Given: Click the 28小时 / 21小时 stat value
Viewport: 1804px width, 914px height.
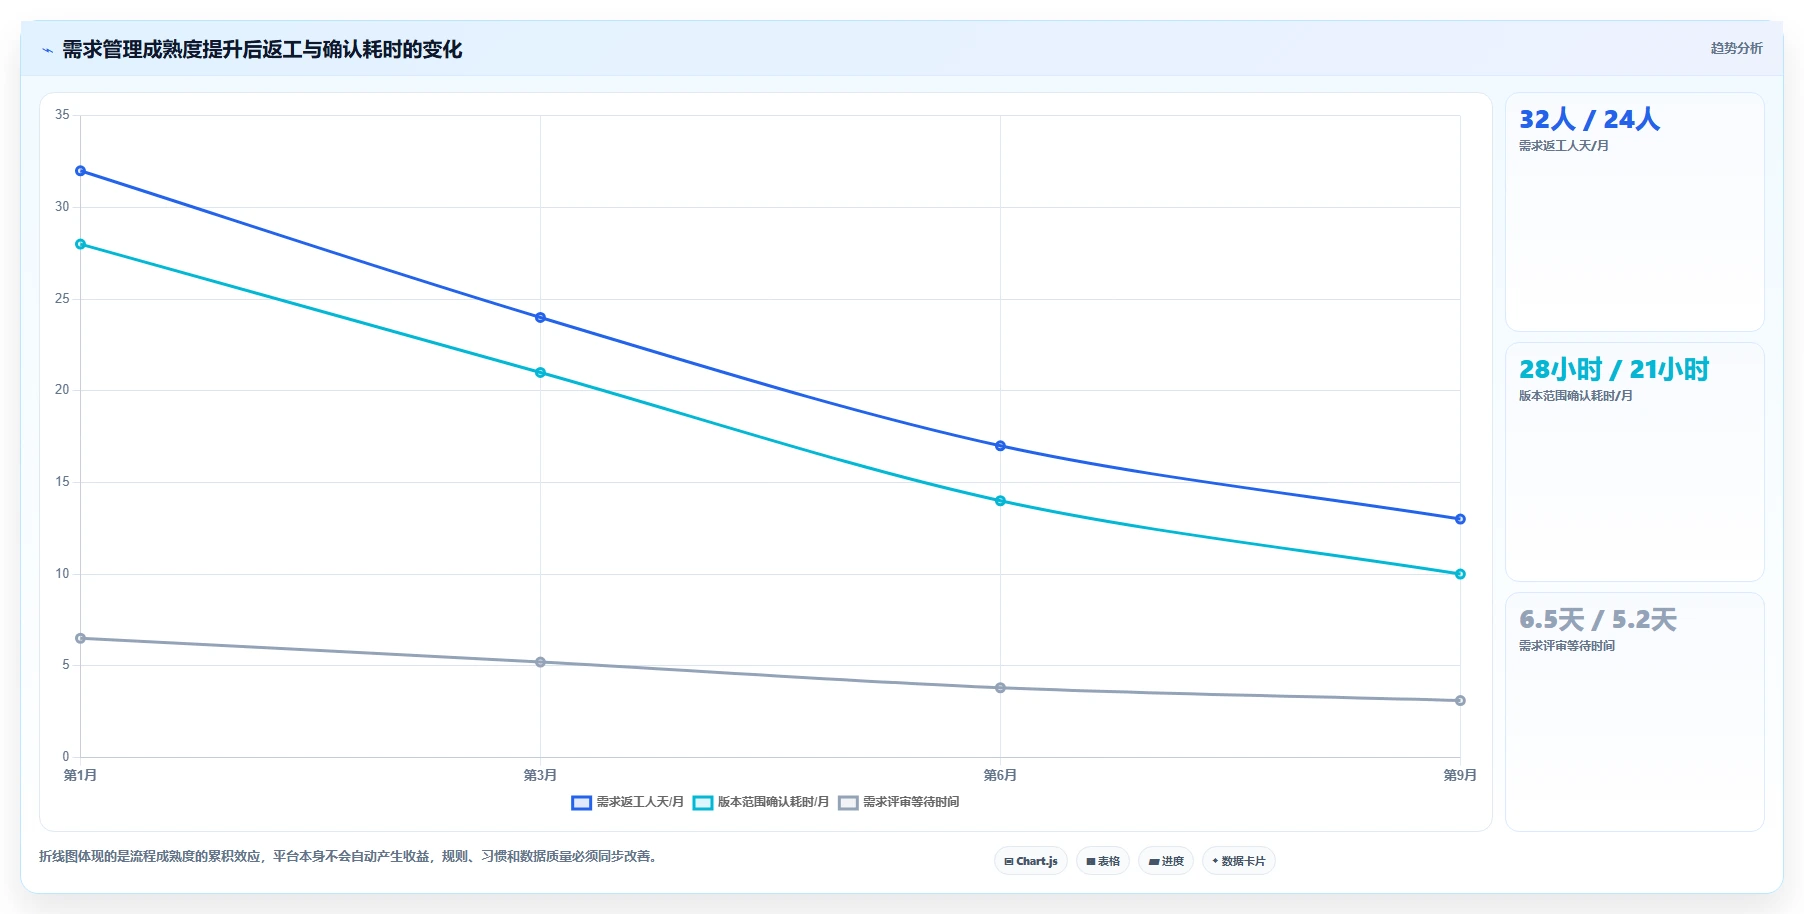Looking at the screenshot, I should coord(1614,369).
